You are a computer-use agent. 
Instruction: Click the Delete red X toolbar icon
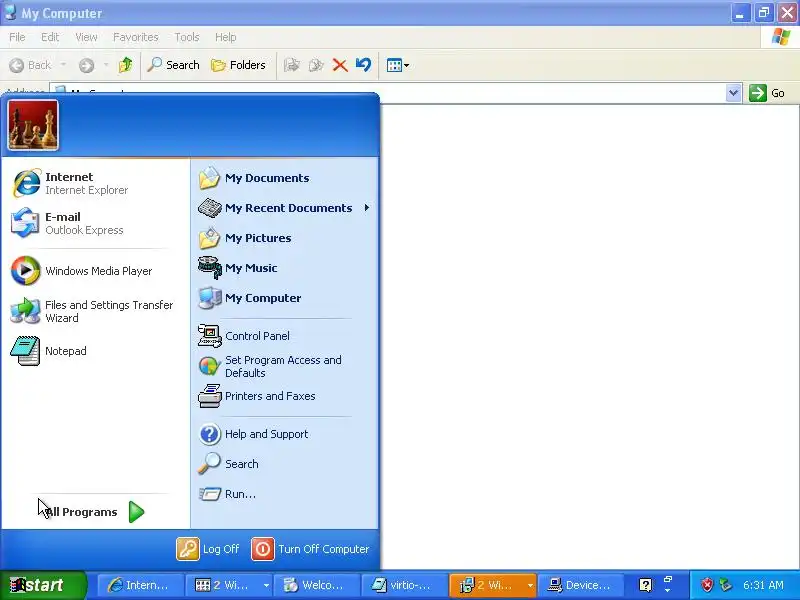click(x=340, y=65)
